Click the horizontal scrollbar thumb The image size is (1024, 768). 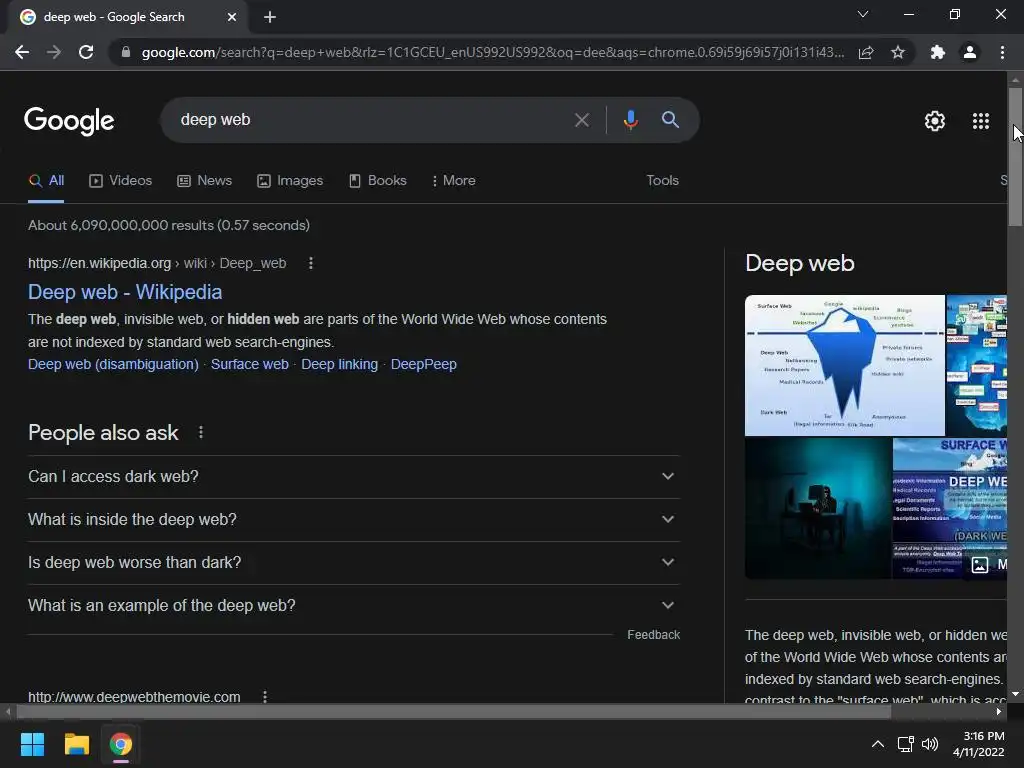coord(453,712)
